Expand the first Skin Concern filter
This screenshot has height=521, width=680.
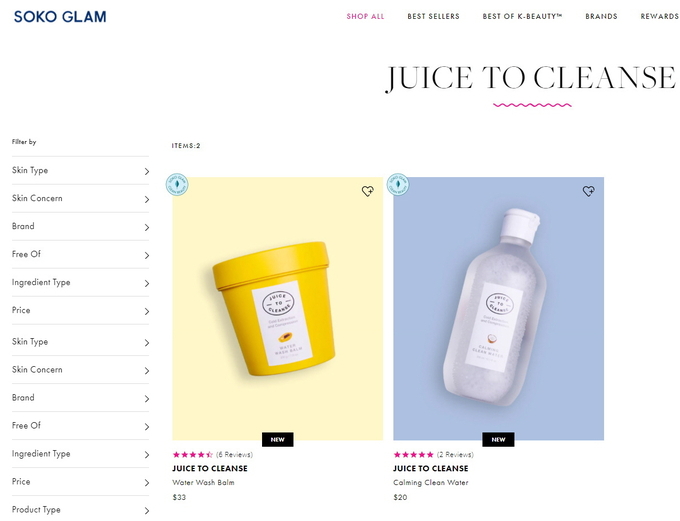(x=80, y=199)
